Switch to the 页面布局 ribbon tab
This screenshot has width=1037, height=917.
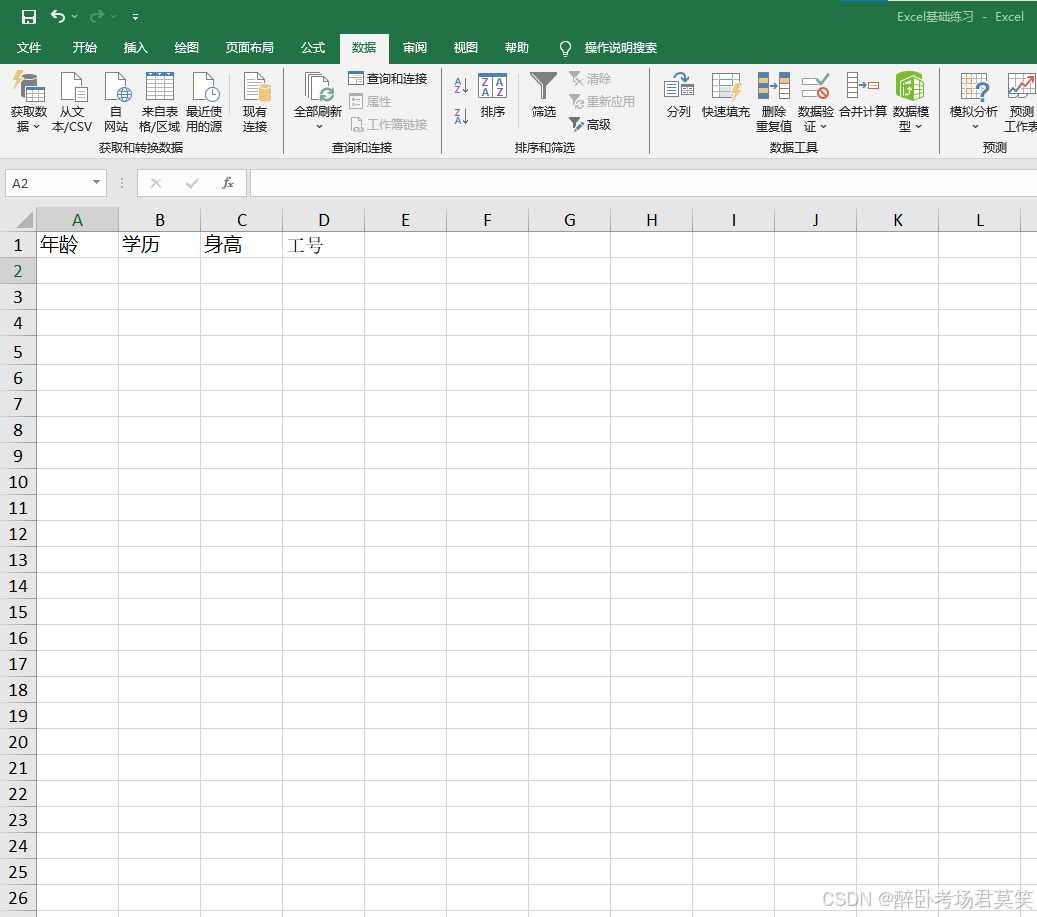(249, 48)
